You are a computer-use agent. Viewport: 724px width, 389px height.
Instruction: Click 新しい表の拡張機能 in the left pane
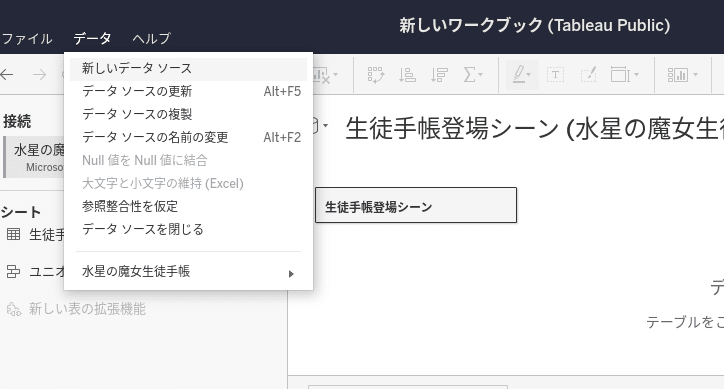[87, 309]
